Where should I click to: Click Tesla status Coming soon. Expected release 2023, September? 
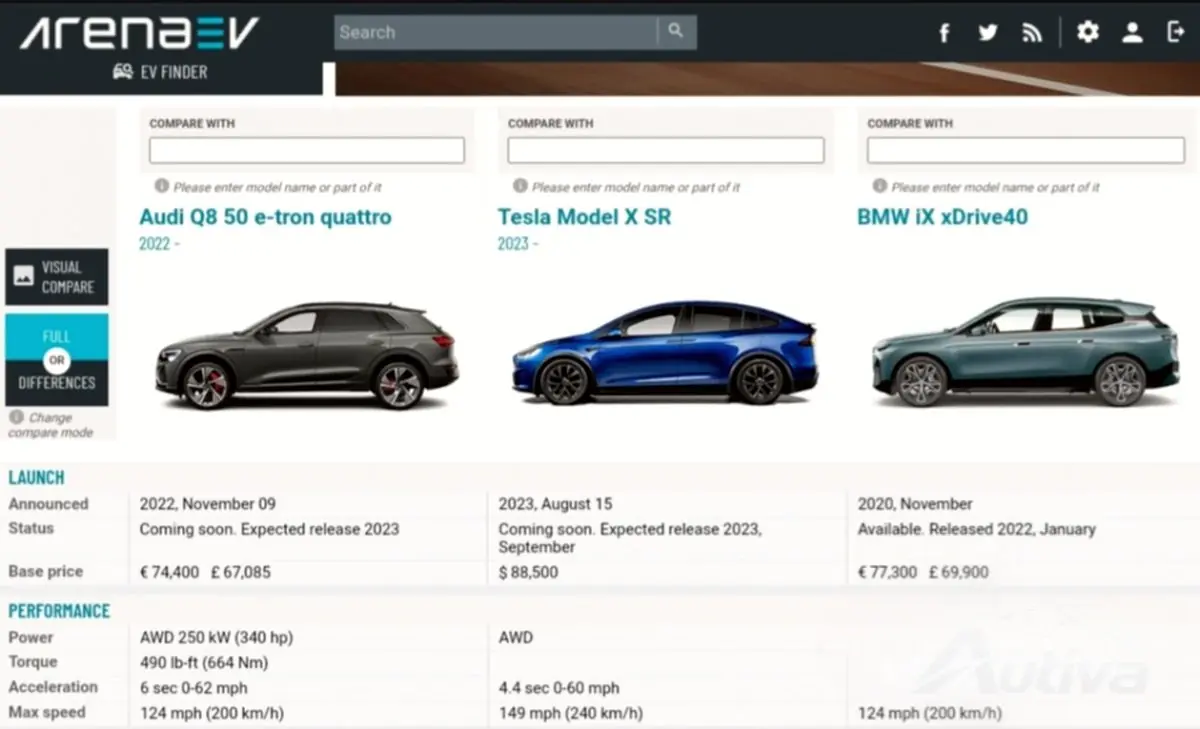tap(630, 538)
